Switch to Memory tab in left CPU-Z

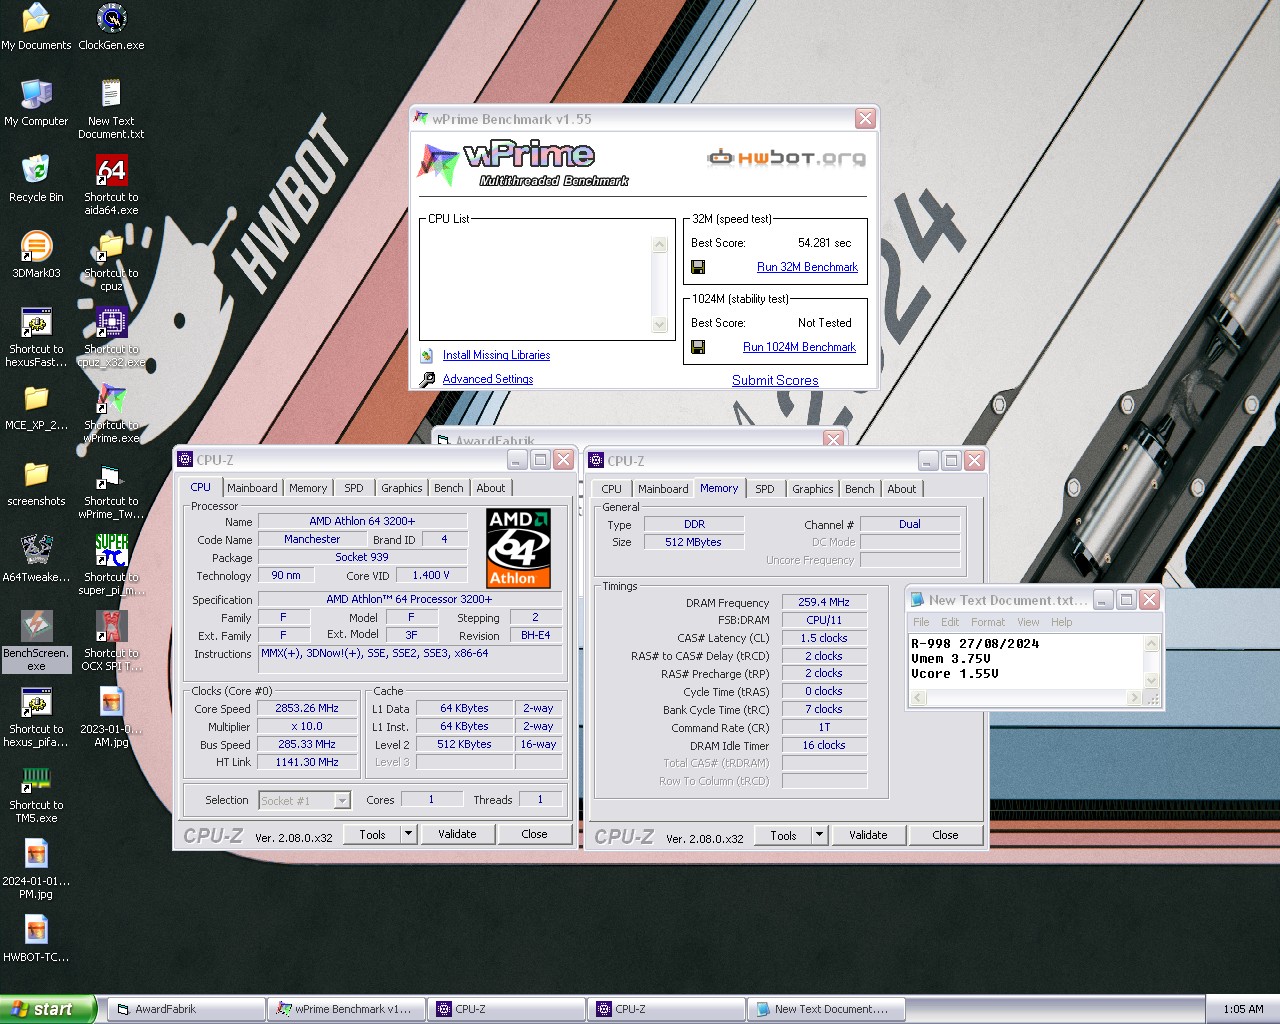[308, 488]
